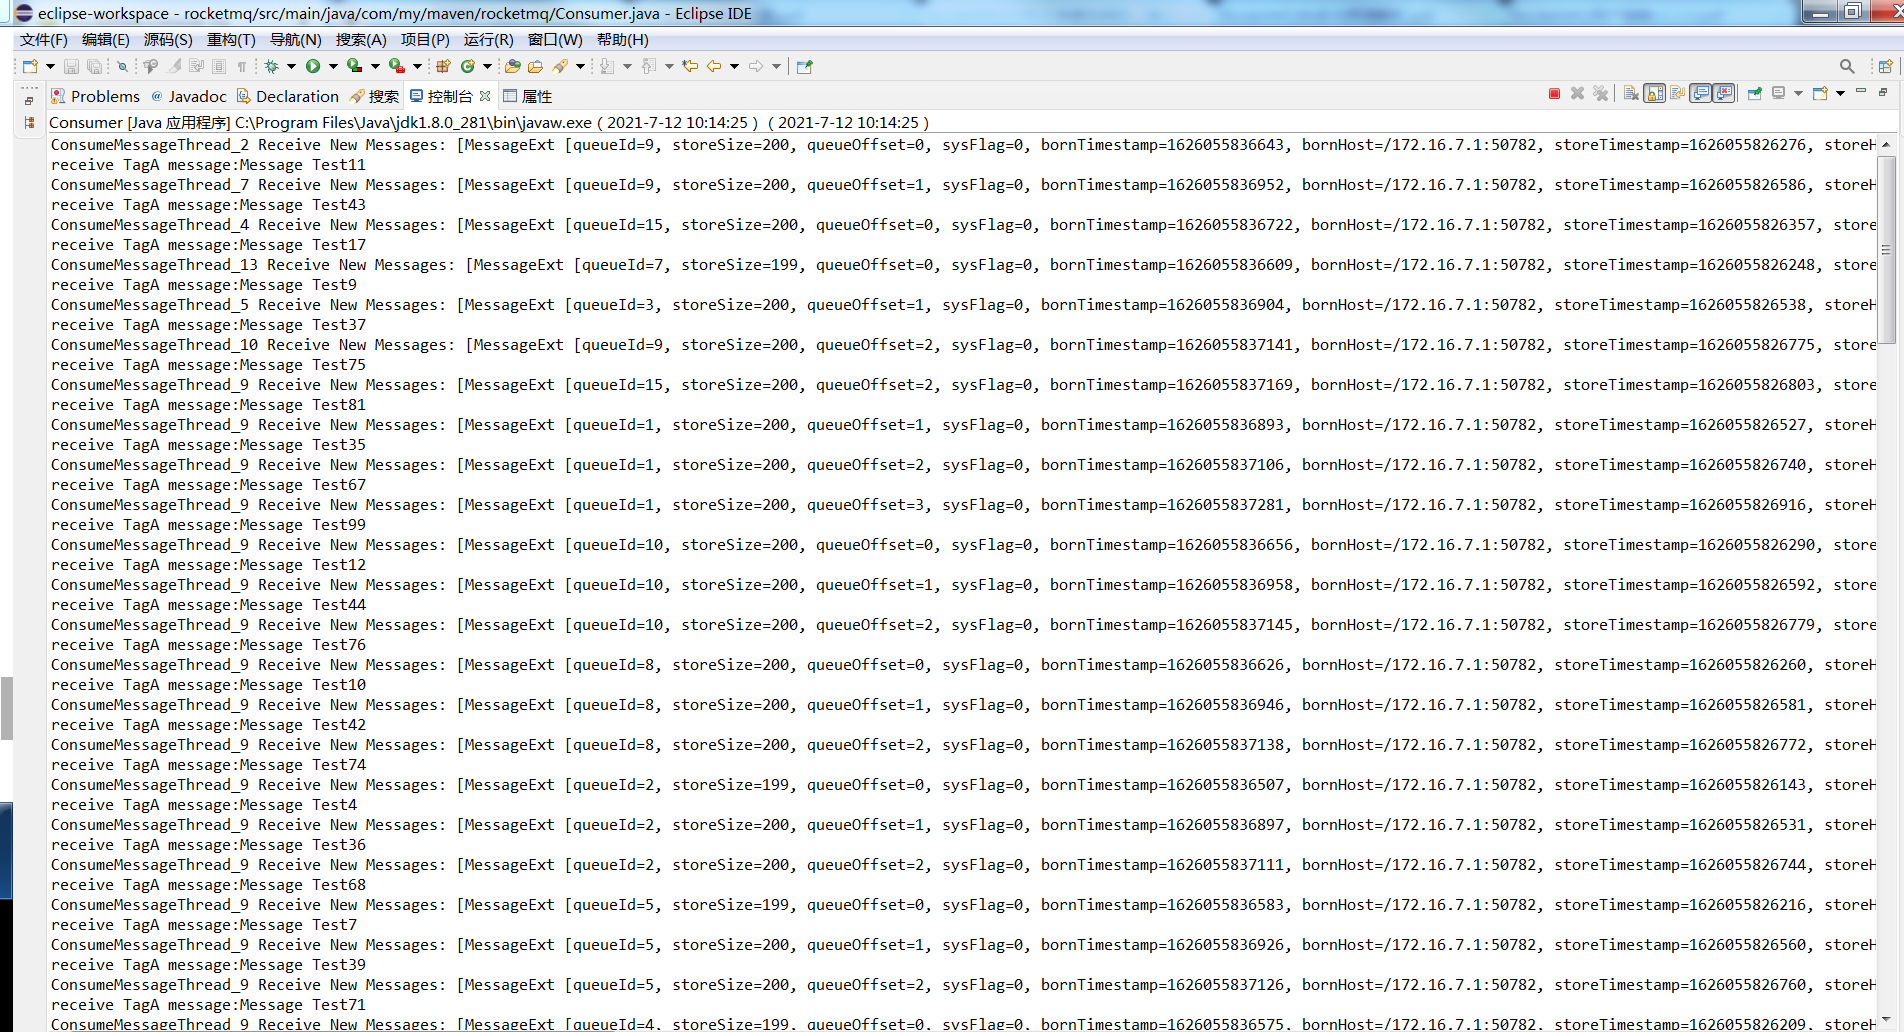The width and height of the screenshot is (1904, 1032).
Task: Click the New Java Class icon
Action: pyautogui.click(x=468, y=66)
